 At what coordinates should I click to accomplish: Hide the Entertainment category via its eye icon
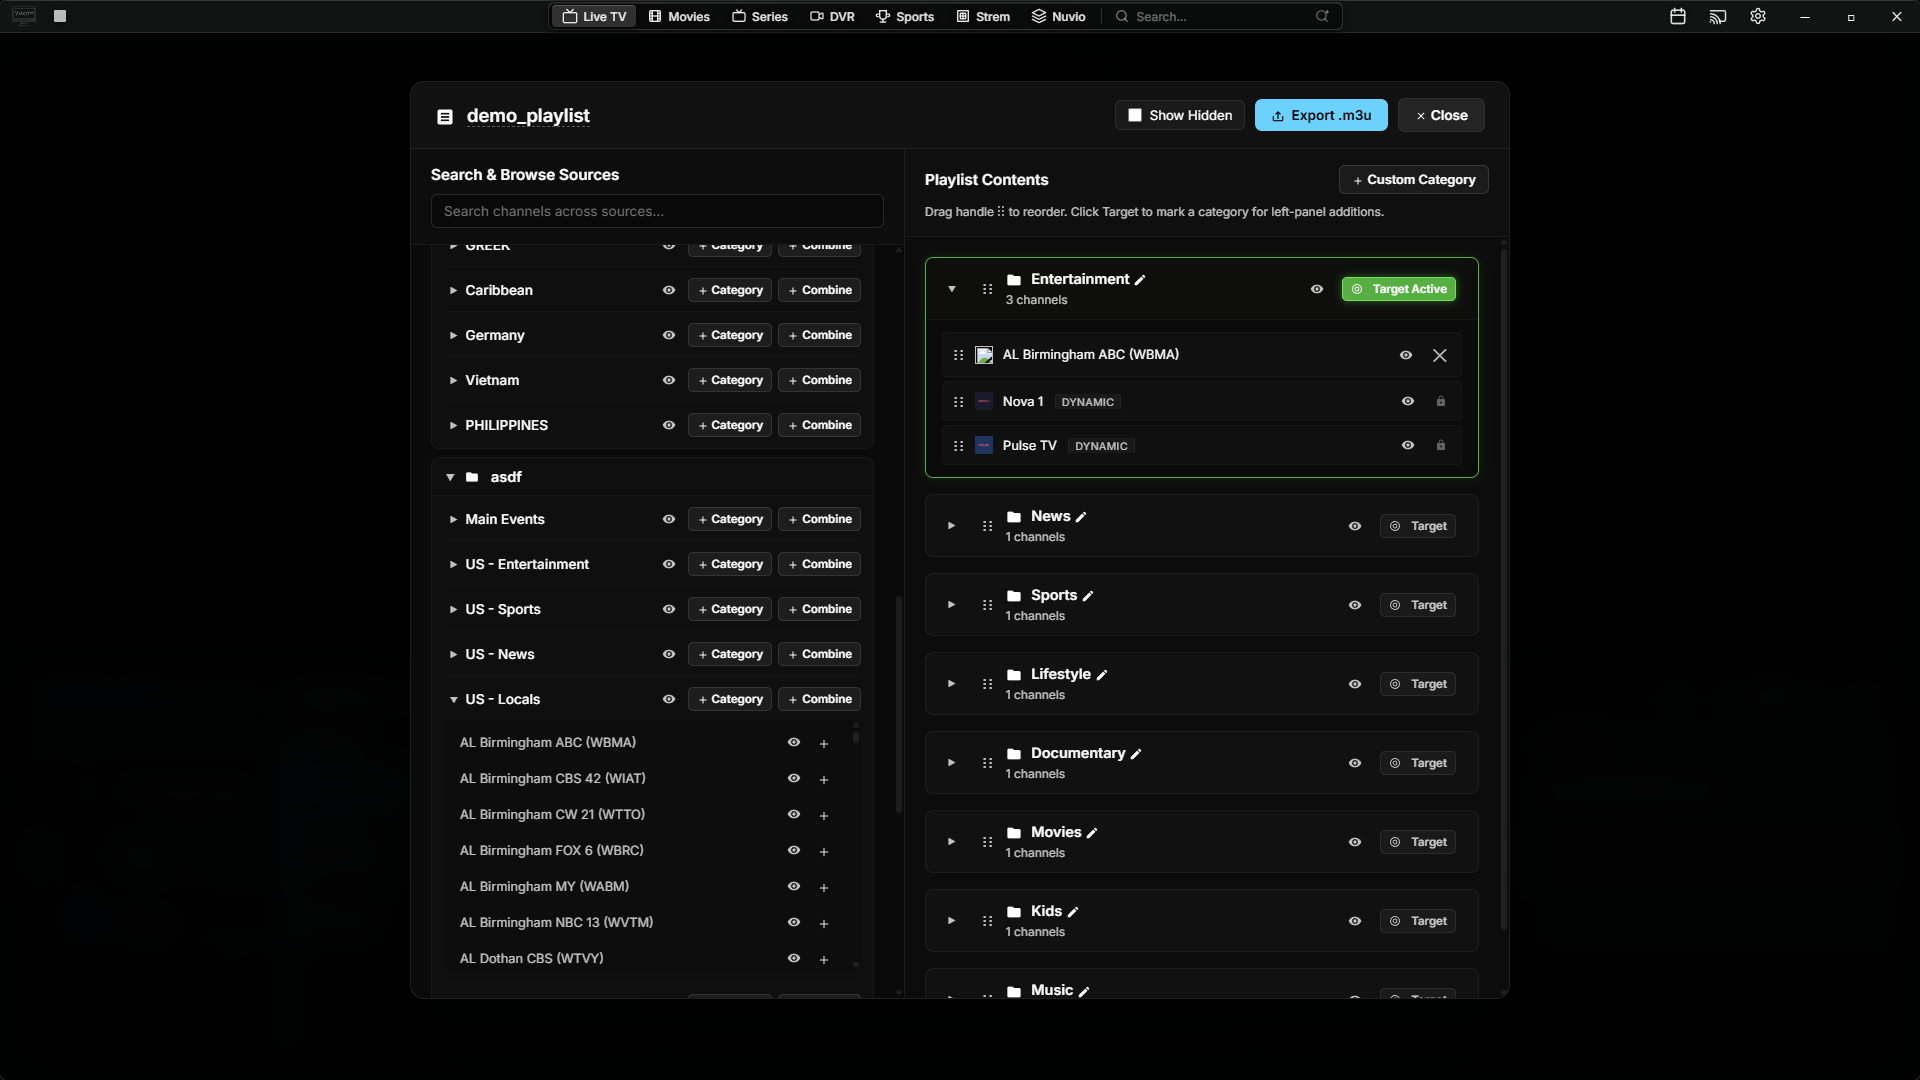[1317, 289]
